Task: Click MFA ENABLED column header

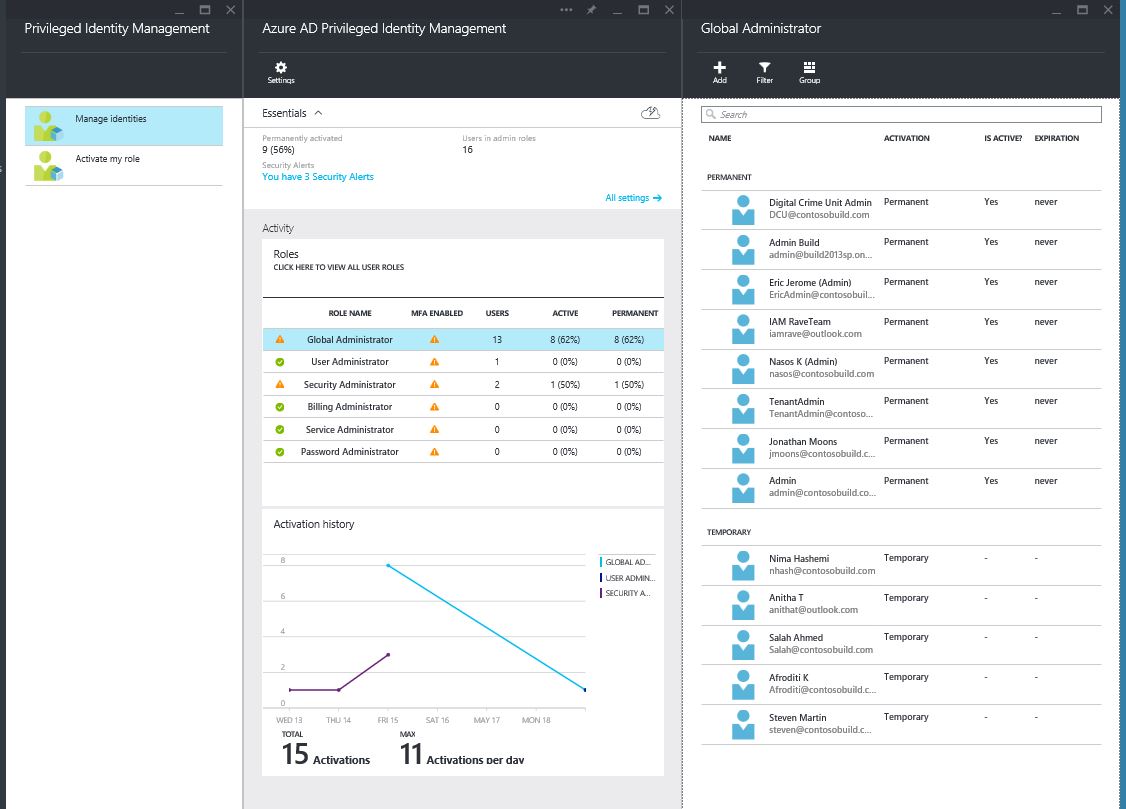Action: click(437, 314)
